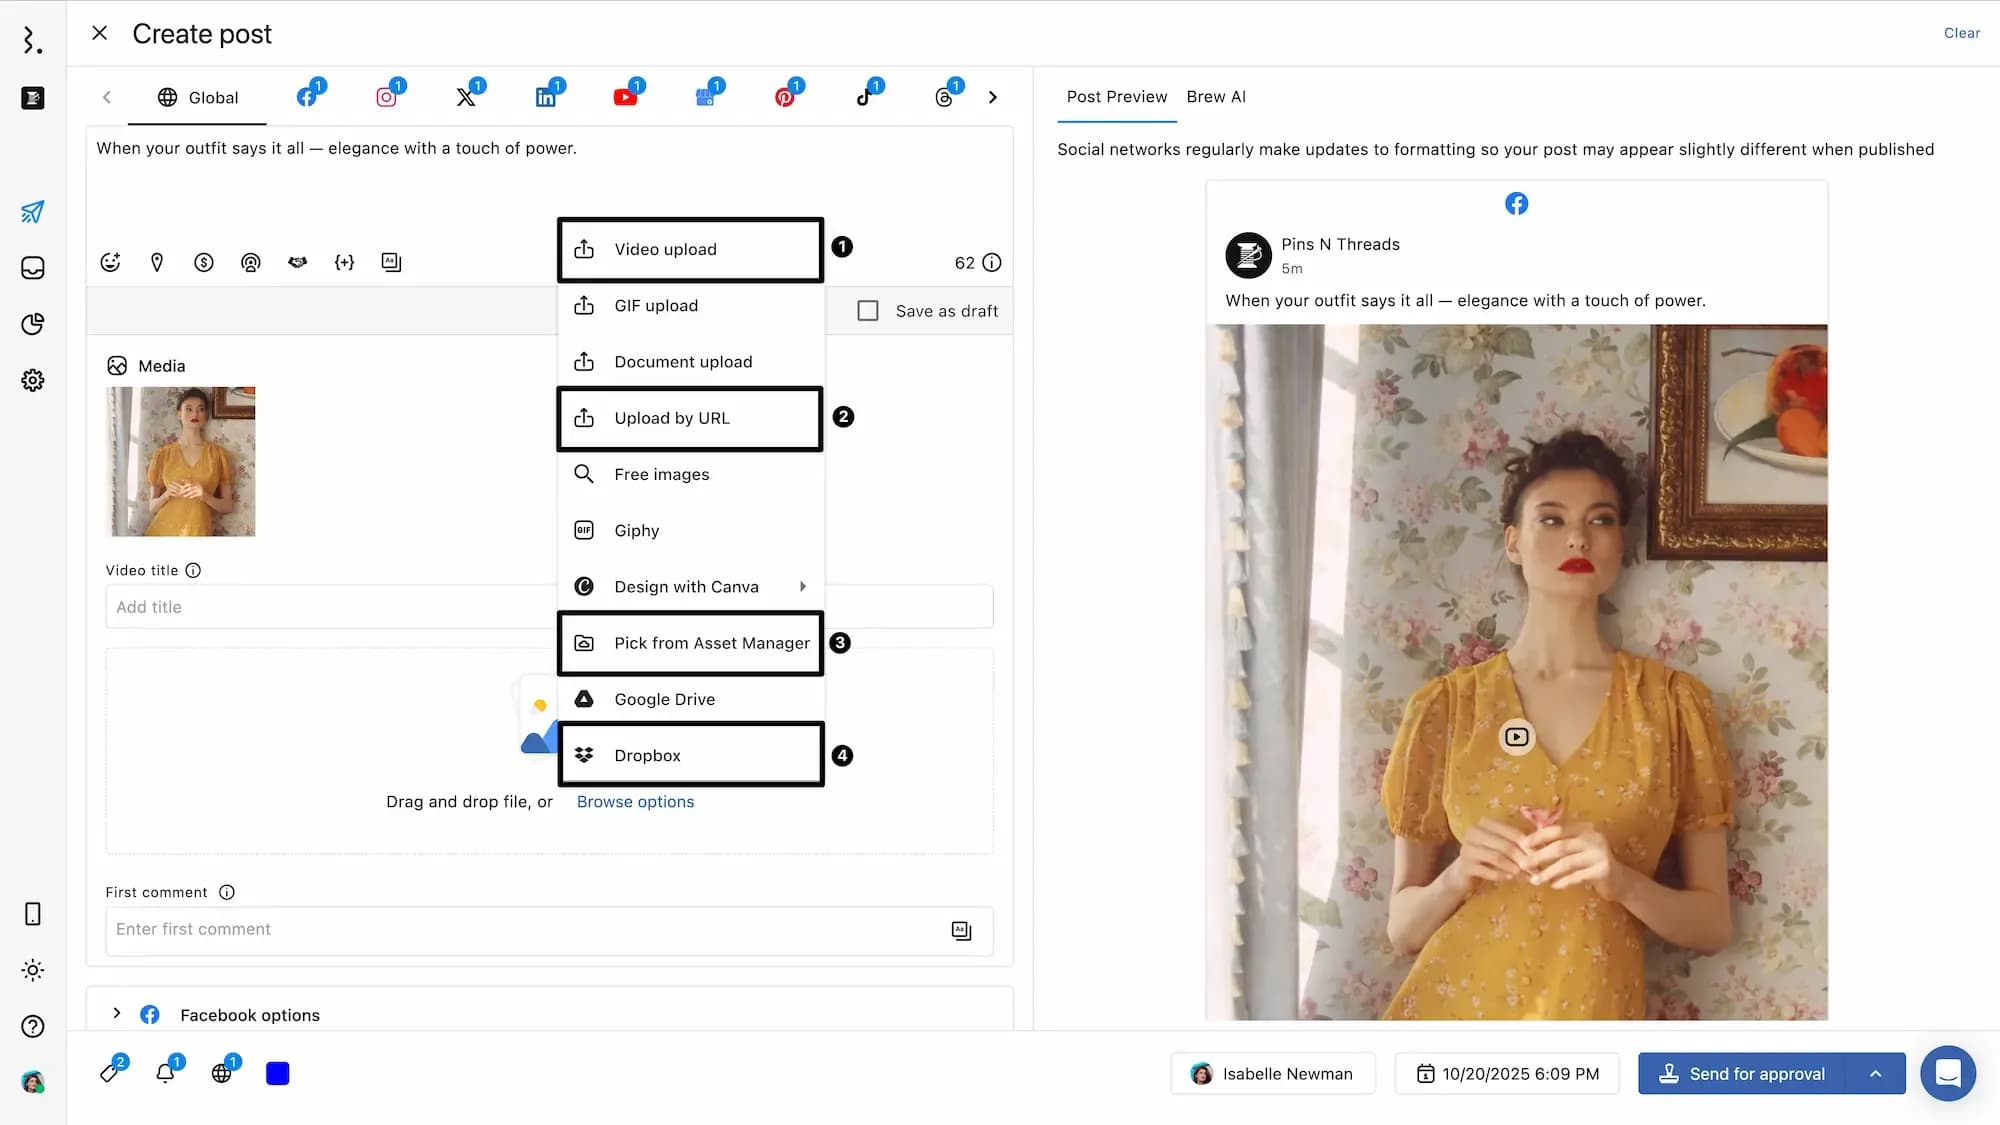Click the blue color swatch
The image size is (2000, 1125).
pyautogui.click(x=278, y=1073)
